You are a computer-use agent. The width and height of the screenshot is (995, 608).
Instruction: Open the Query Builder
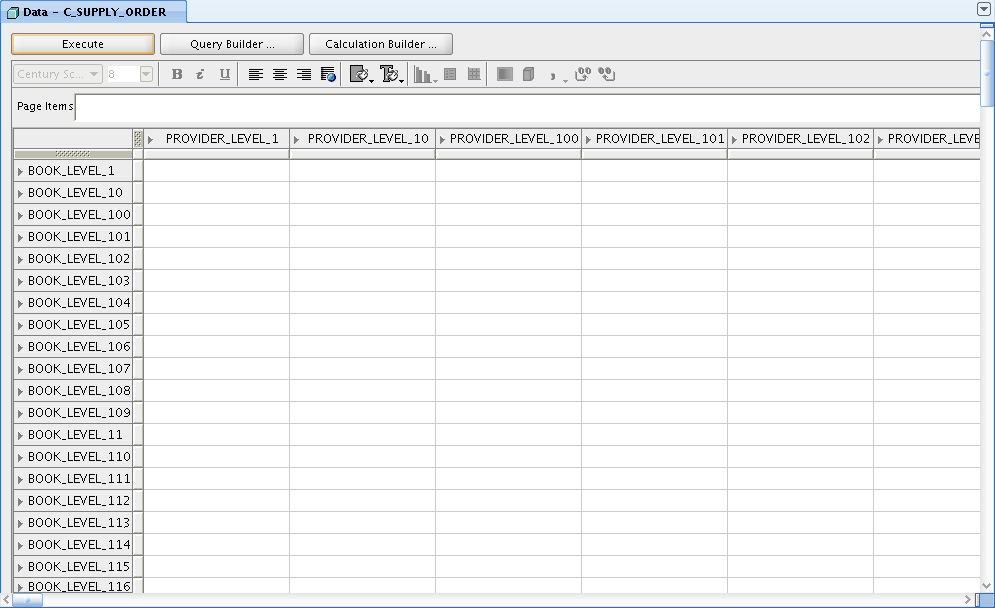(232, 44)
